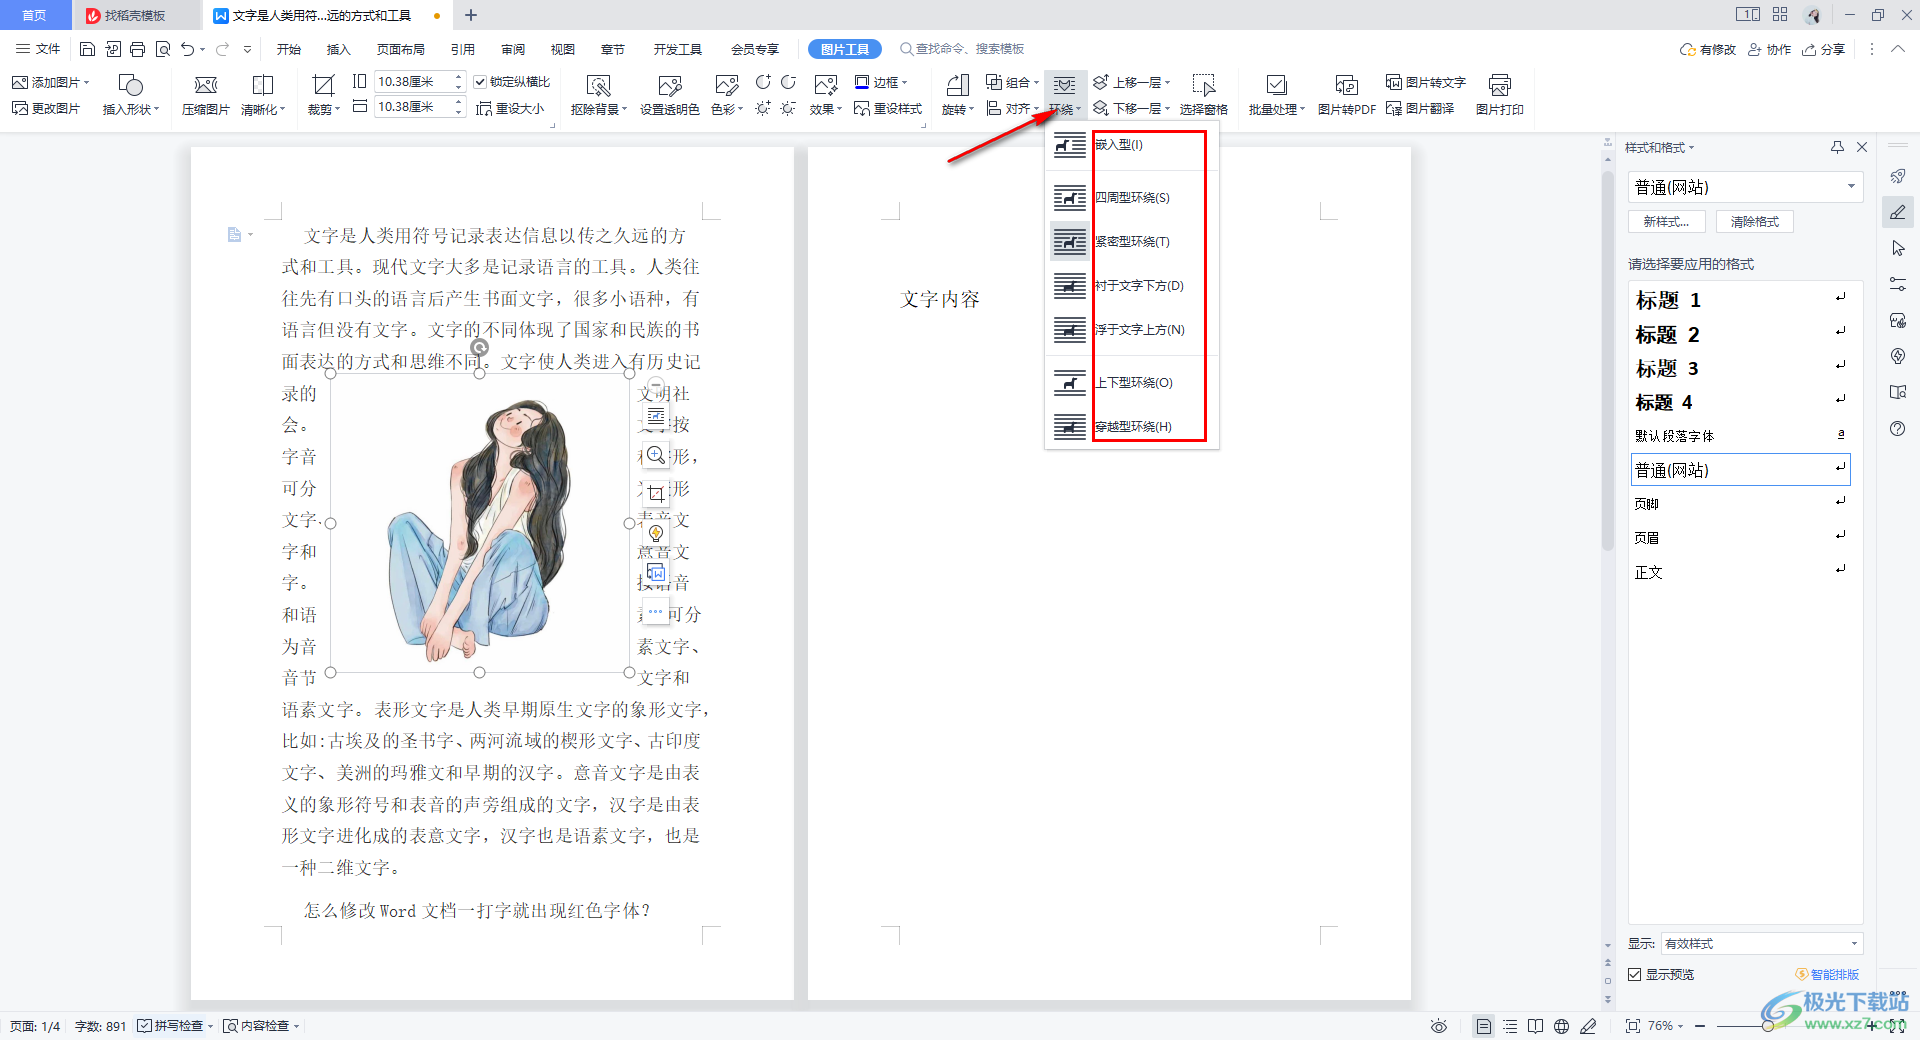Toggle Show Preview (显示预览) checkbox
The image size is (1920, 1040).
[1635, 974]
